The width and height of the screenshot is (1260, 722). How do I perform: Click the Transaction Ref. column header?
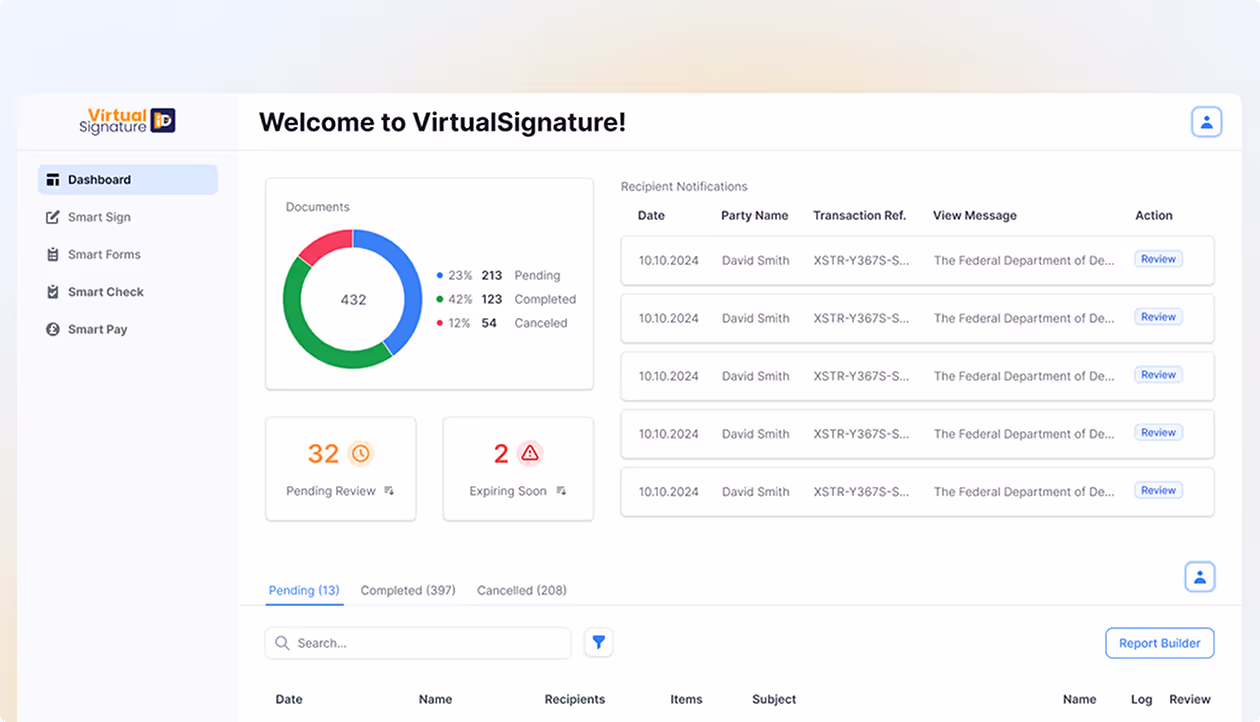pos(860,215)
